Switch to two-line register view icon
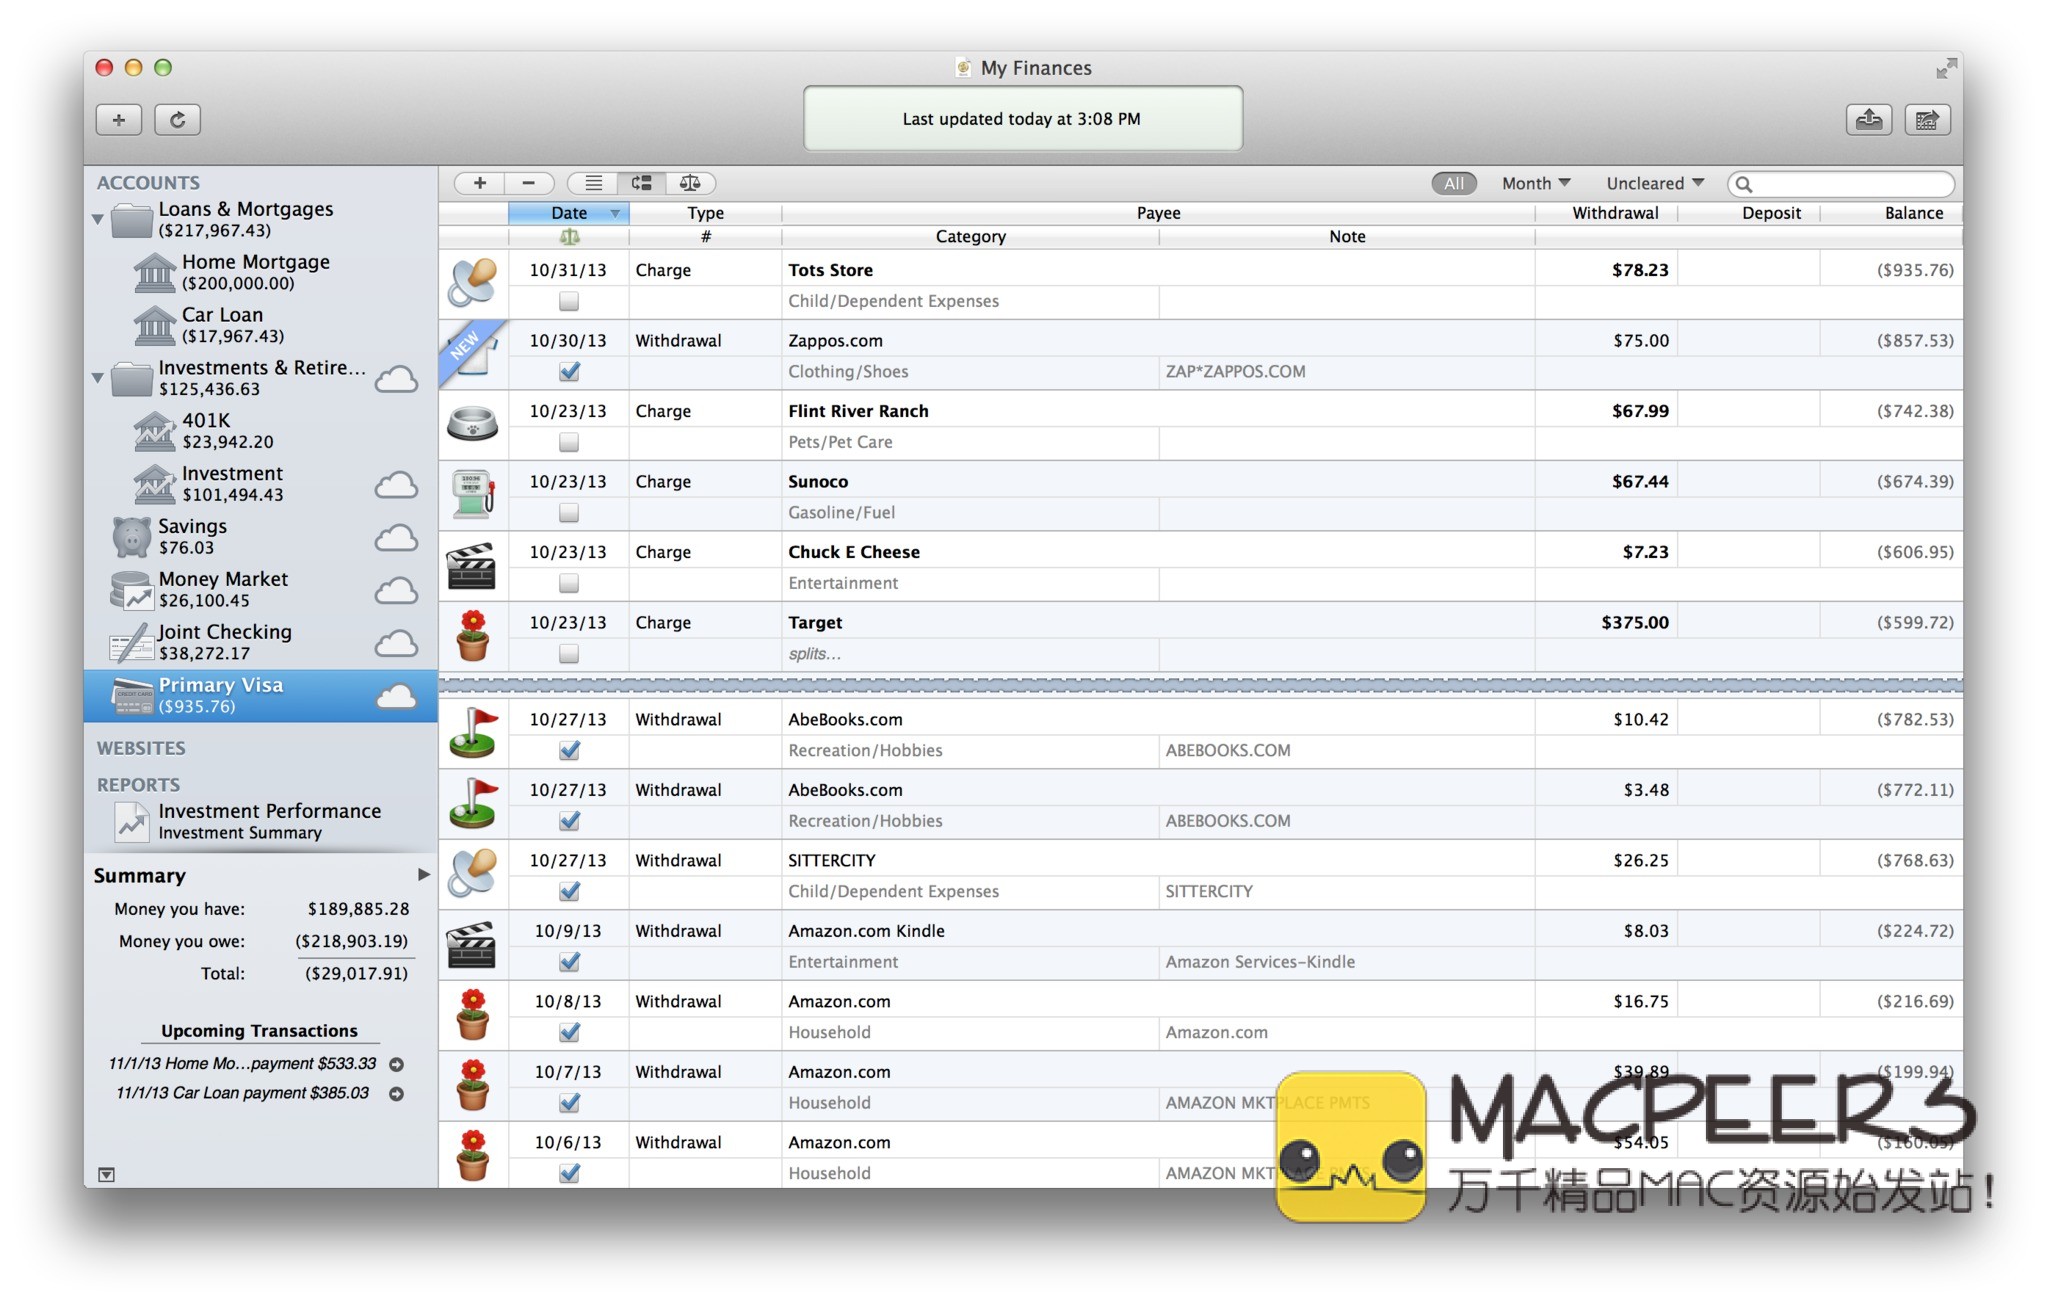This screenshot has height=1304, width=2047. (x=640, y=183)
